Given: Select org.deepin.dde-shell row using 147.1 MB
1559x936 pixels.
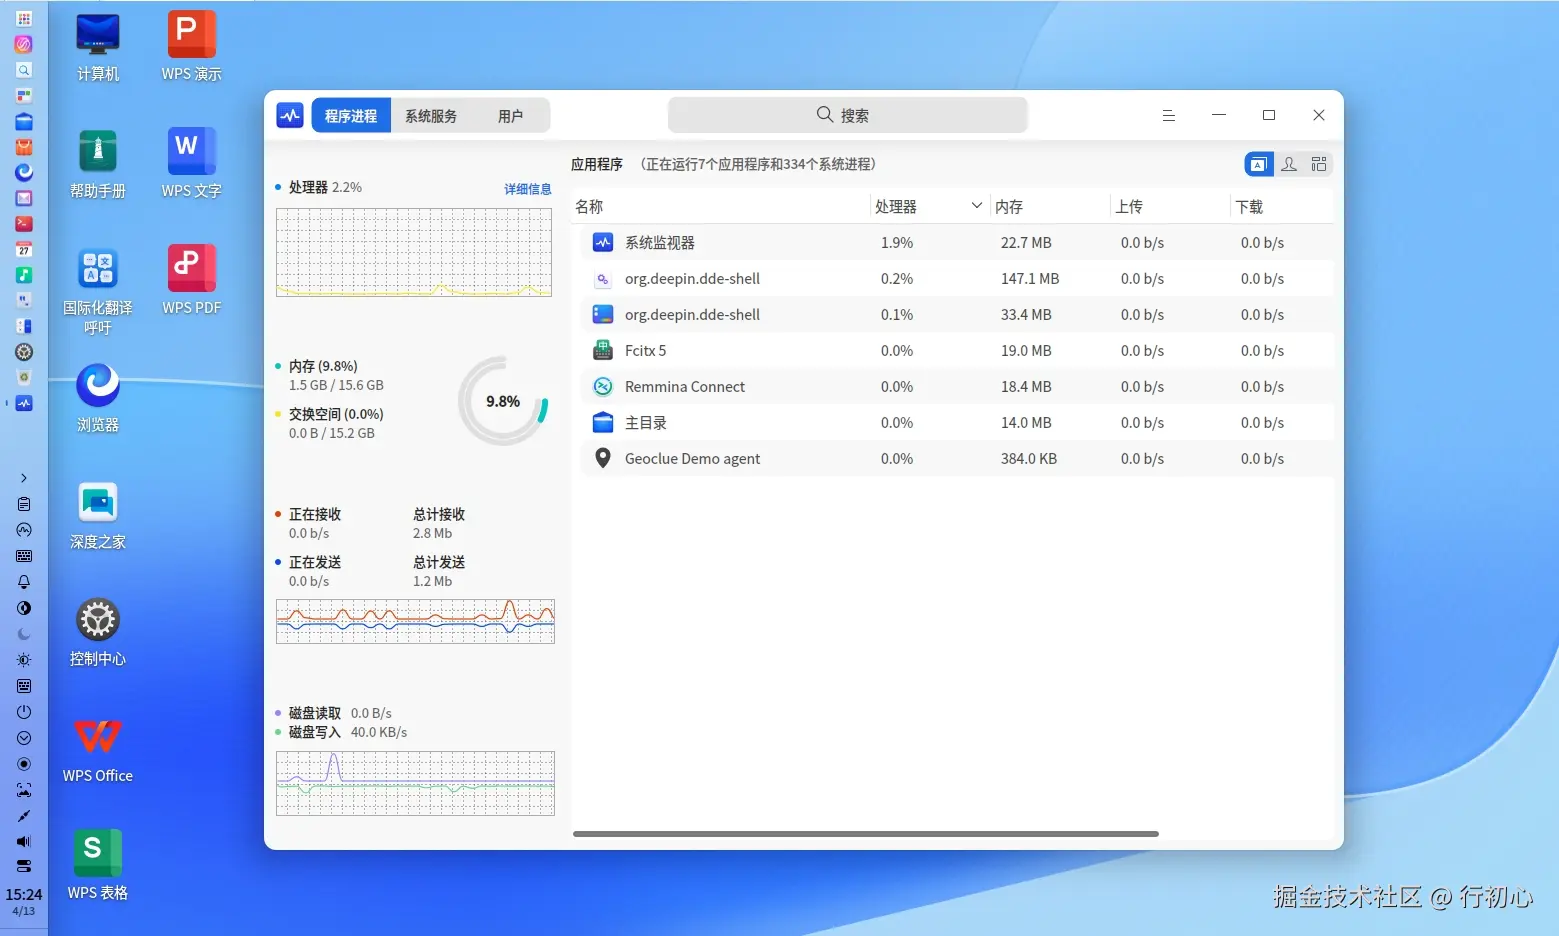Looking at the screenshot, I should coord(957,278).
